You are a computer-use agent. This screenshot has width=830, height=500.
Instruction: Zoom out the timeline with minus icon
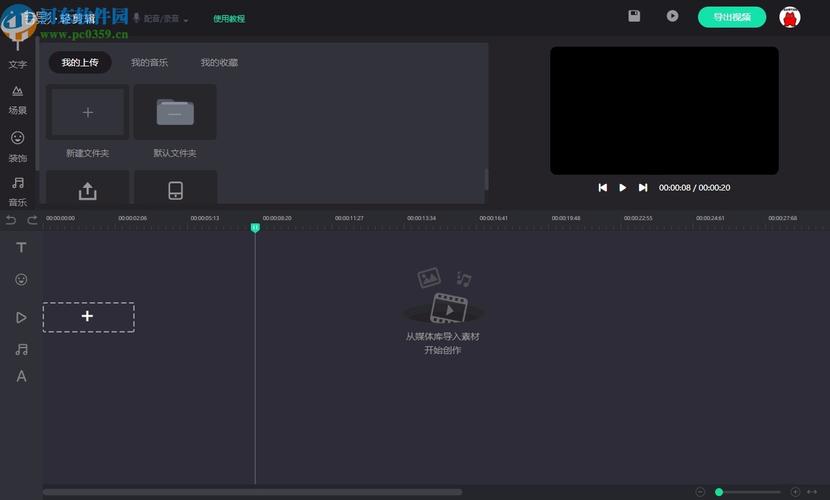pyautogui.click(x=700, y=492)
